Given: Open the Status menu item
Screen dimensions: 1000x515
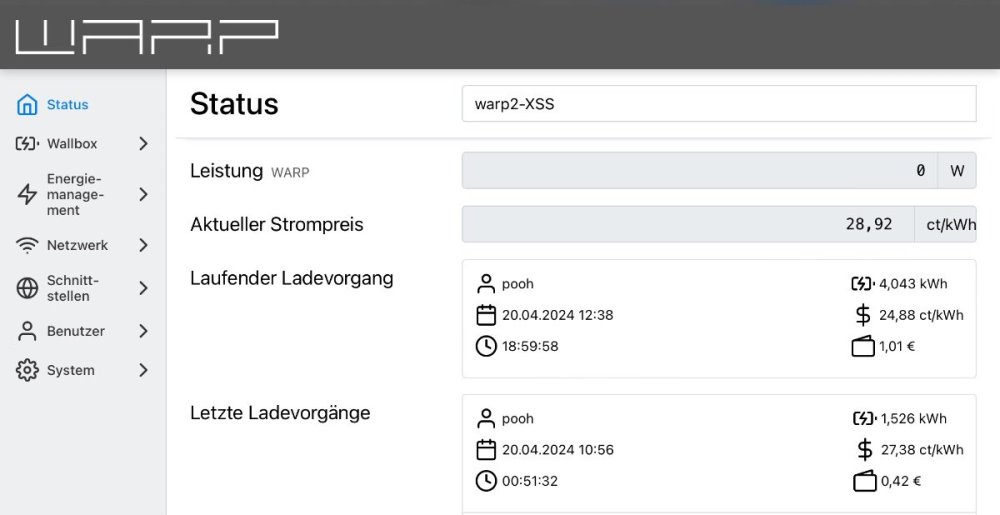Looking at the screenshot, I should [x=67, y=105].
